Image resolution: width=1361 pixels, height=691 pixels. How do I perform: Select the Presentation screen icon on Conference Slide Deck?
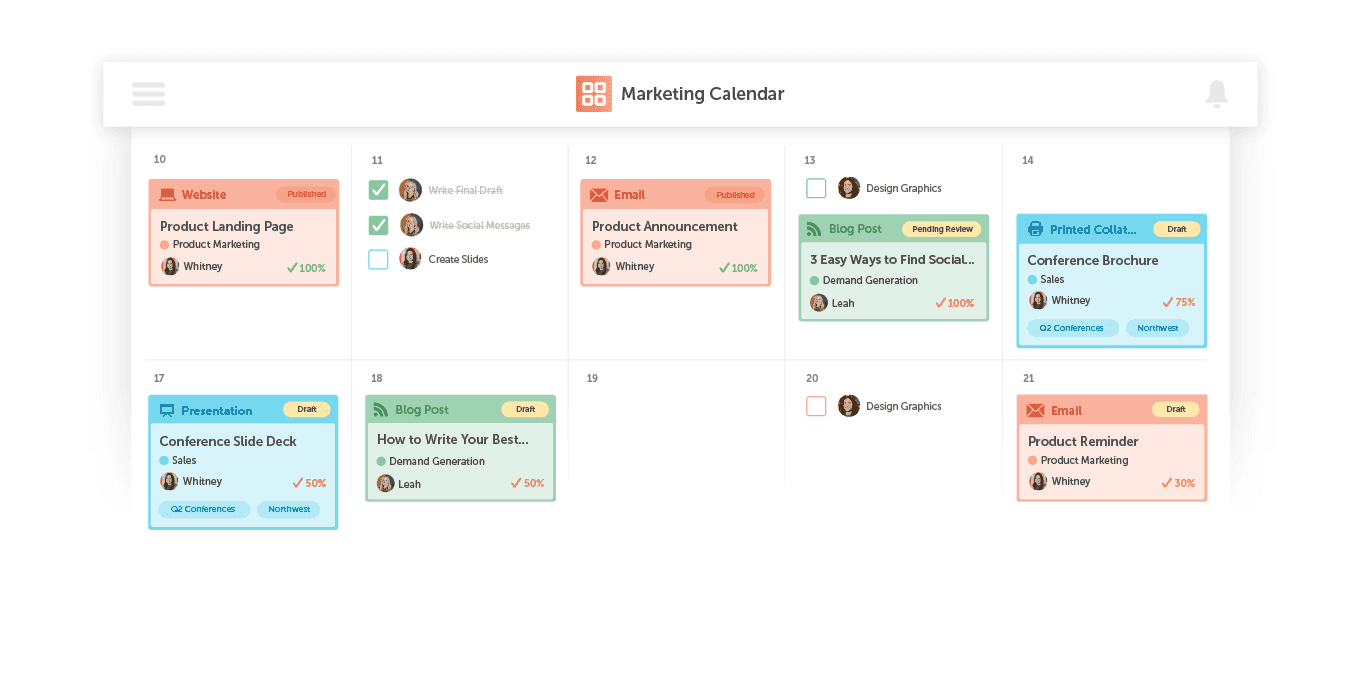(165, 410)
